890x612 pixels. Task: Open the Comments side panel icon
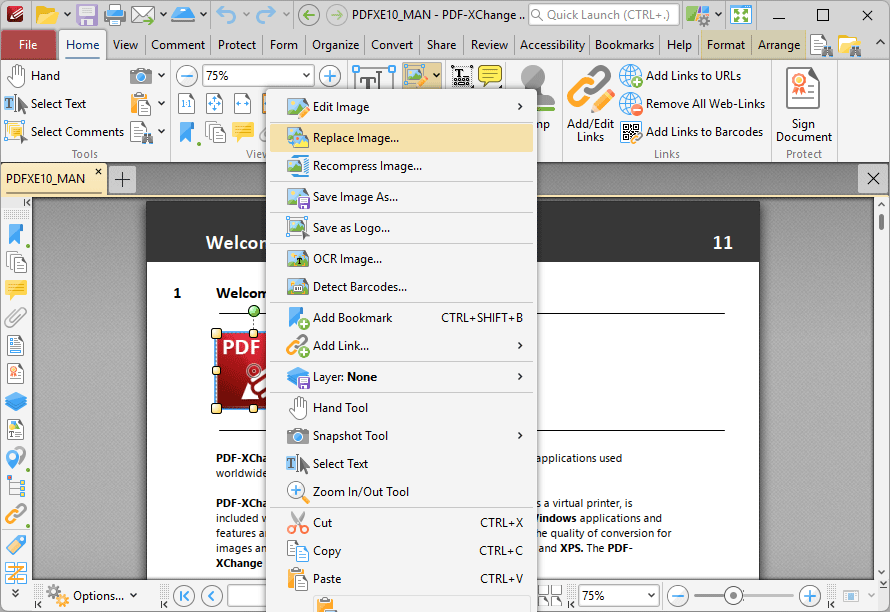[x=16, y=290]
